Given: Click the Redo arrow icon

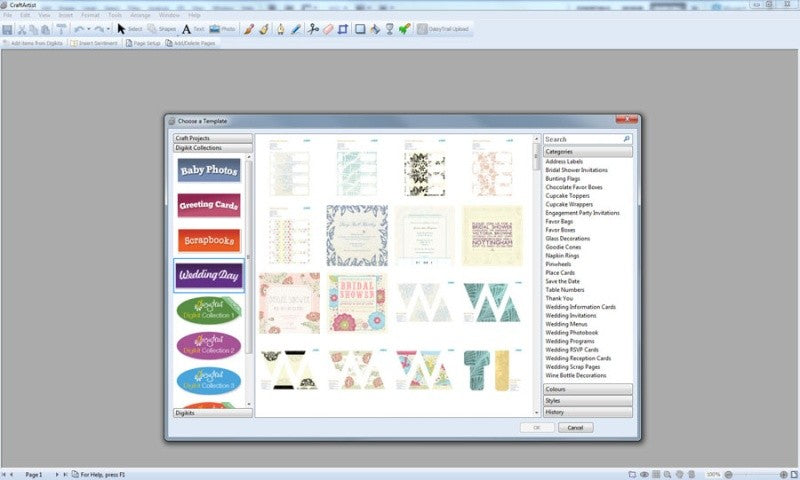Looking at the screenshot, I should click(99, 30).
